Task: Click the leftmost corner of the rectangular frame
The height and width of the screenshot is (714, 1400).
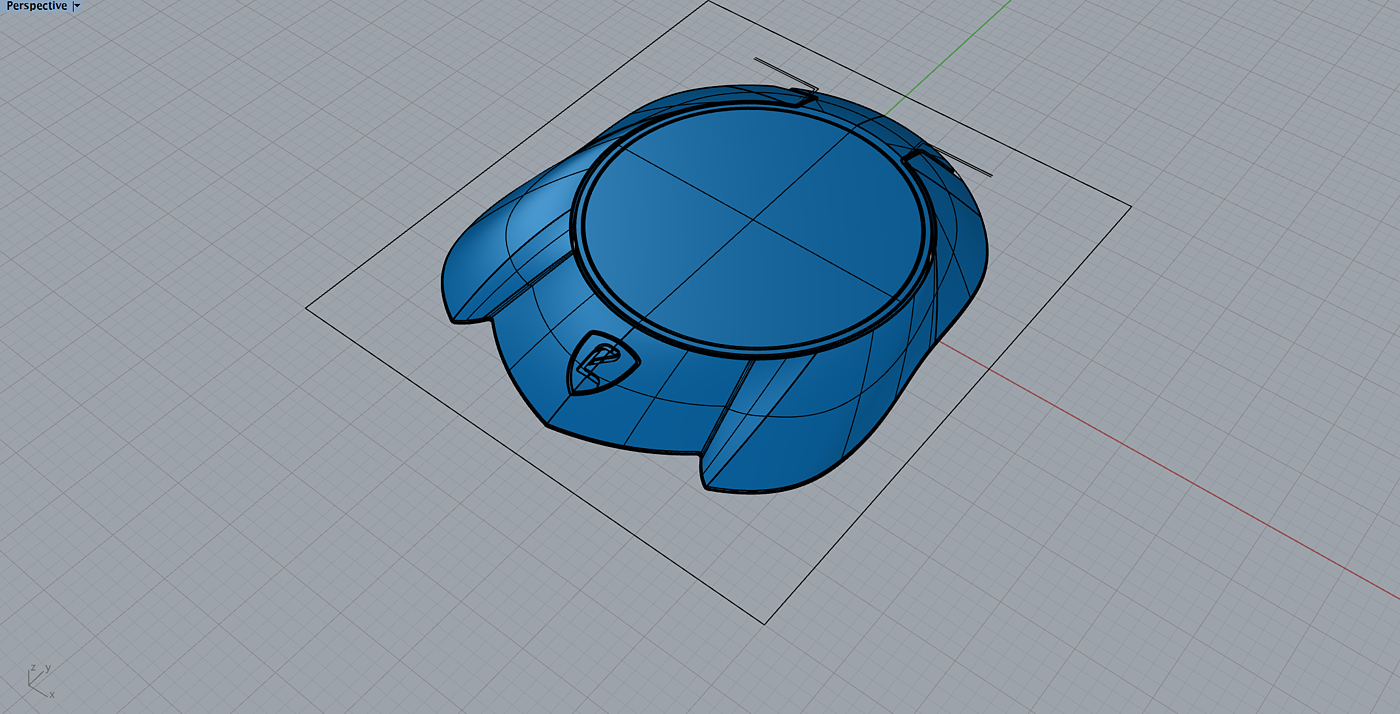Action: [x=306, y=309]
